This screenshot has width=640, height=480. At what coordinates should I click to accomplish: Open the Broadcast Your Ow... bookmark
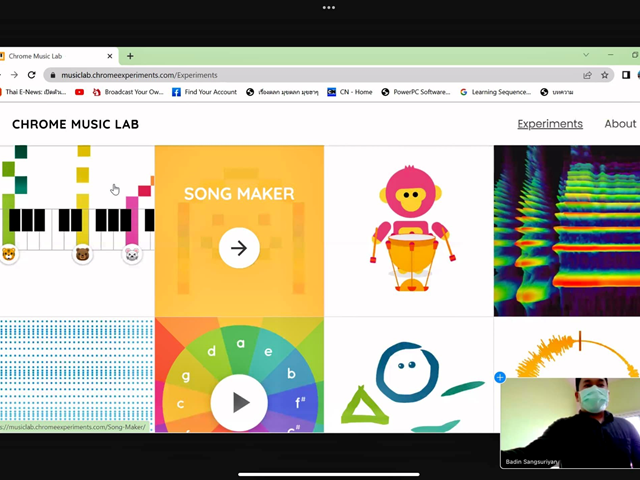coord(128,92)
